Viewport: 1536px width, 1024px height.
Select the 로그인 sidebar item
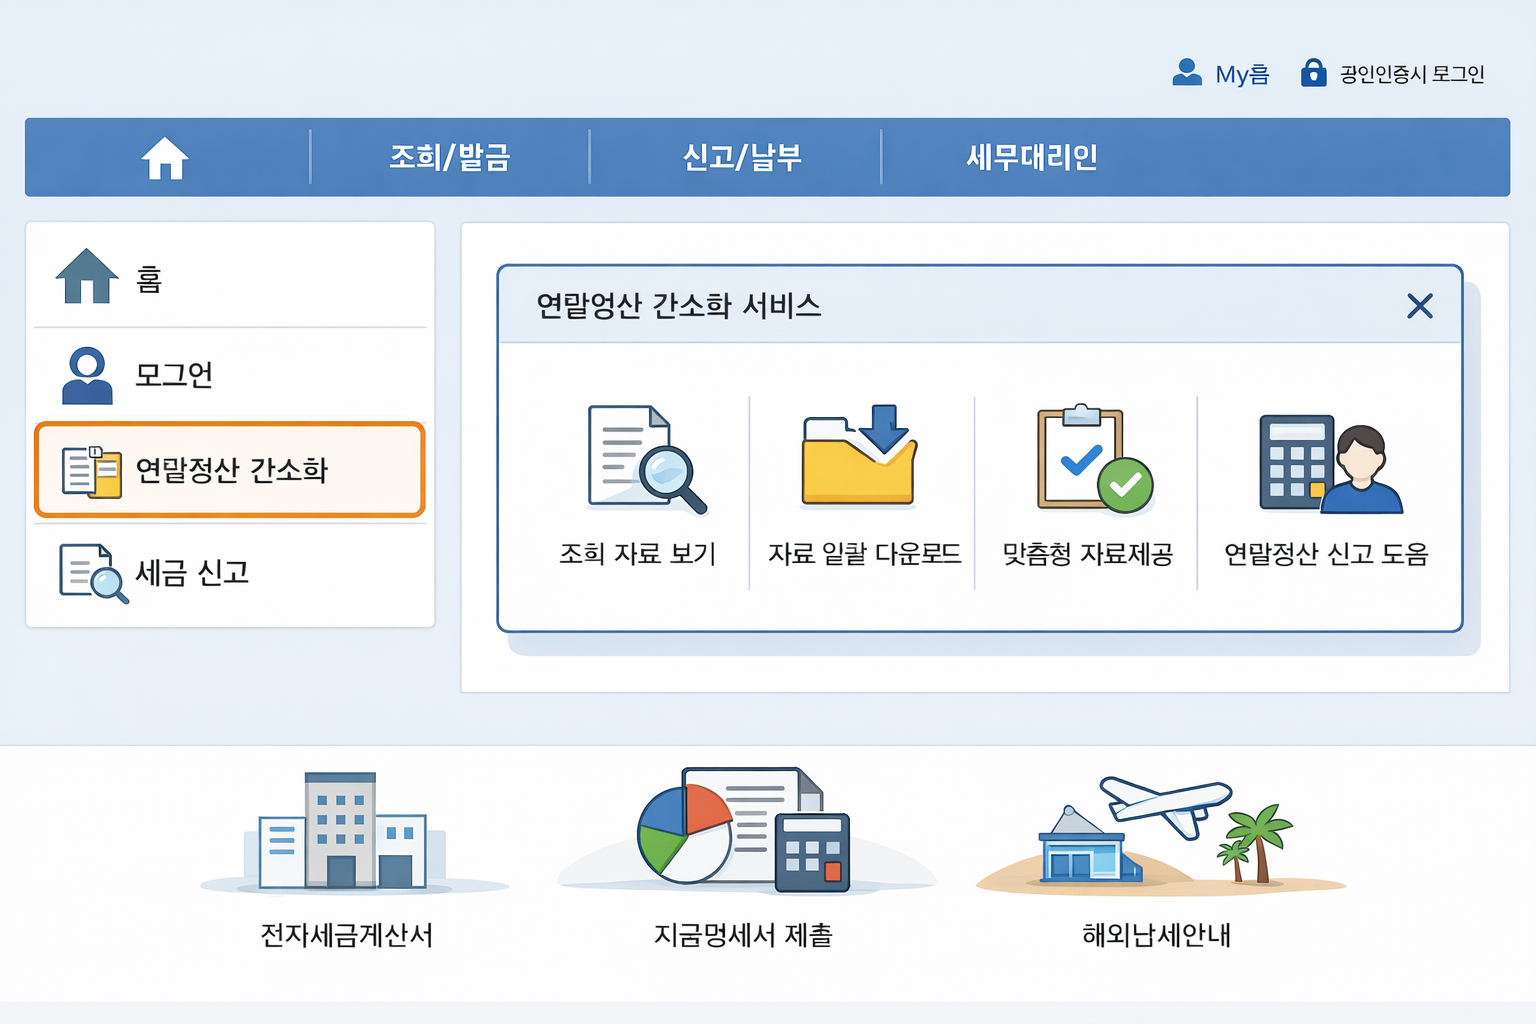click(x=230, y=375)
